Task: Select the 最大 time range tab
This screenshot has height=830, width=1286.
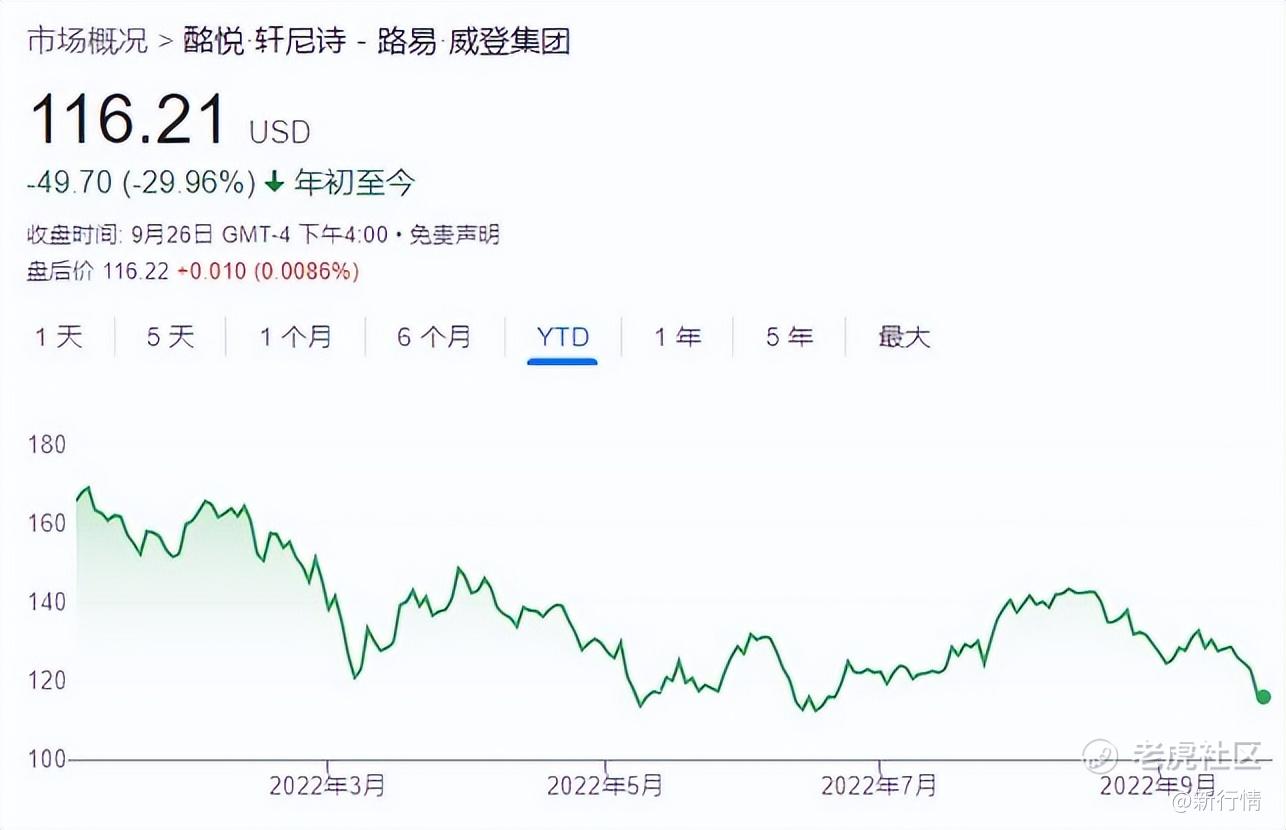Action: tap(904, 337)
